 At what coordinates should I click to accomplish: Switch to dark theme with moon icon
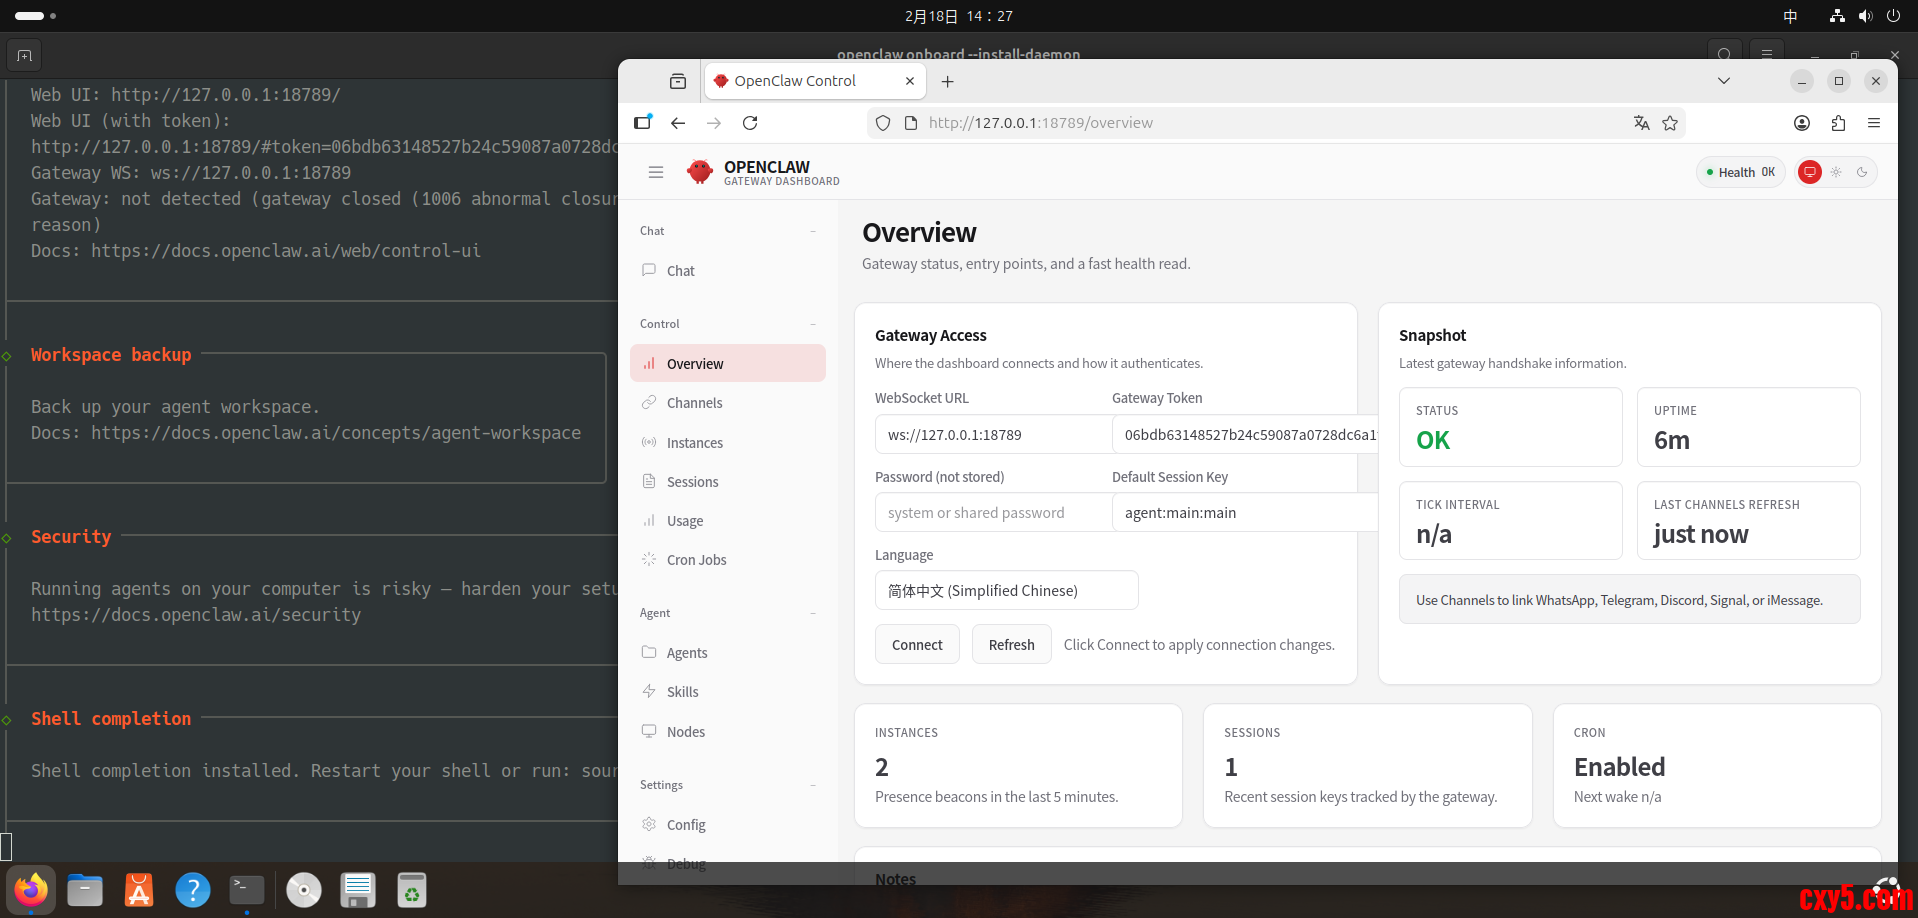(x=1862, y=172)
